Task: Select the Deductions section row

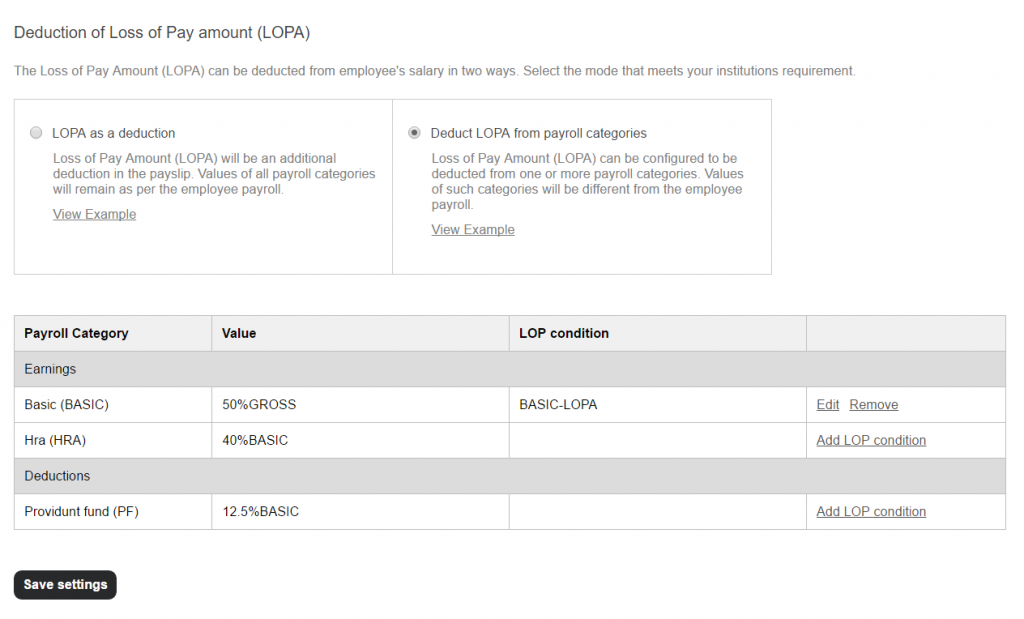Action: click(58, 475)
